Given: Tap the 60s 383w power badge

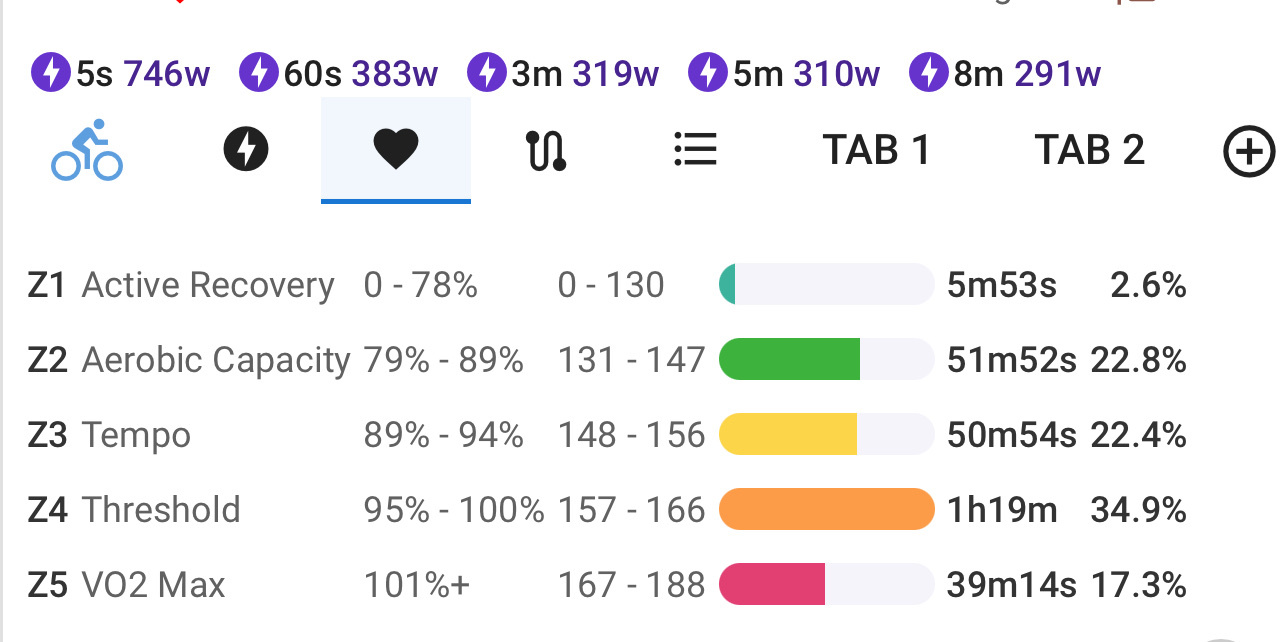Looking at the screenshot, I should point(338,73).
